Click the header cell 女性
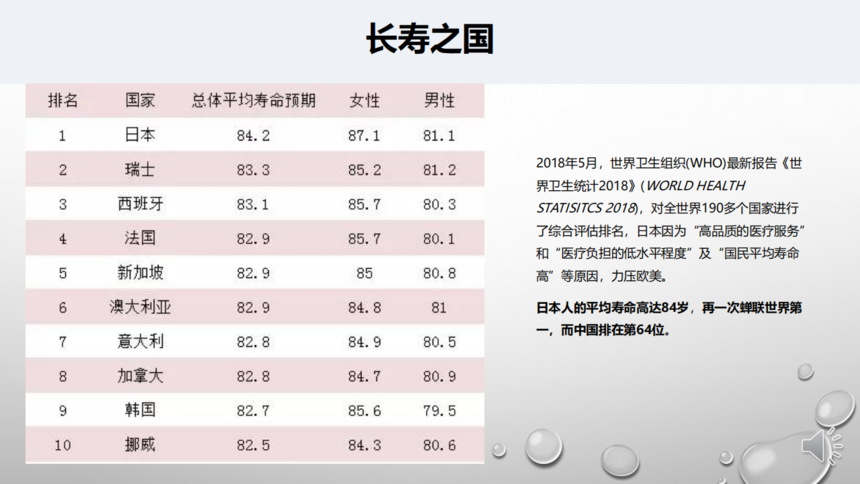Screen dimensions: 860x484 pos(364,100)
